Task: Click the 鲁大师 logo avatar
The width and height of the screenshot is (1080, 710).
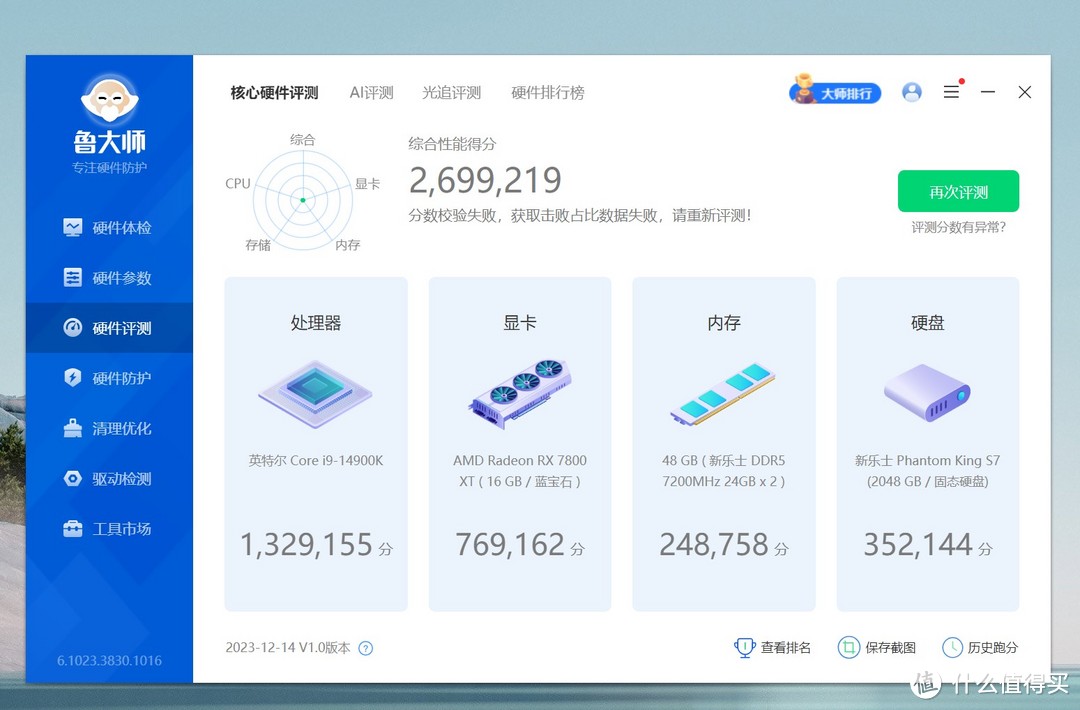Action: tap(110, 101)
